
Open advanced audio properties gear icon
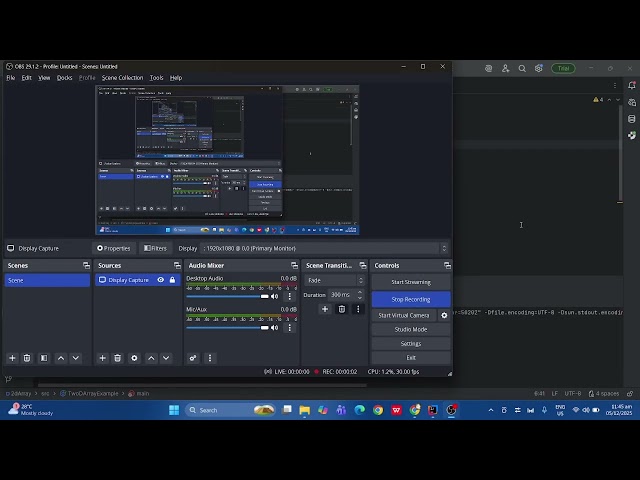[193, 358]
